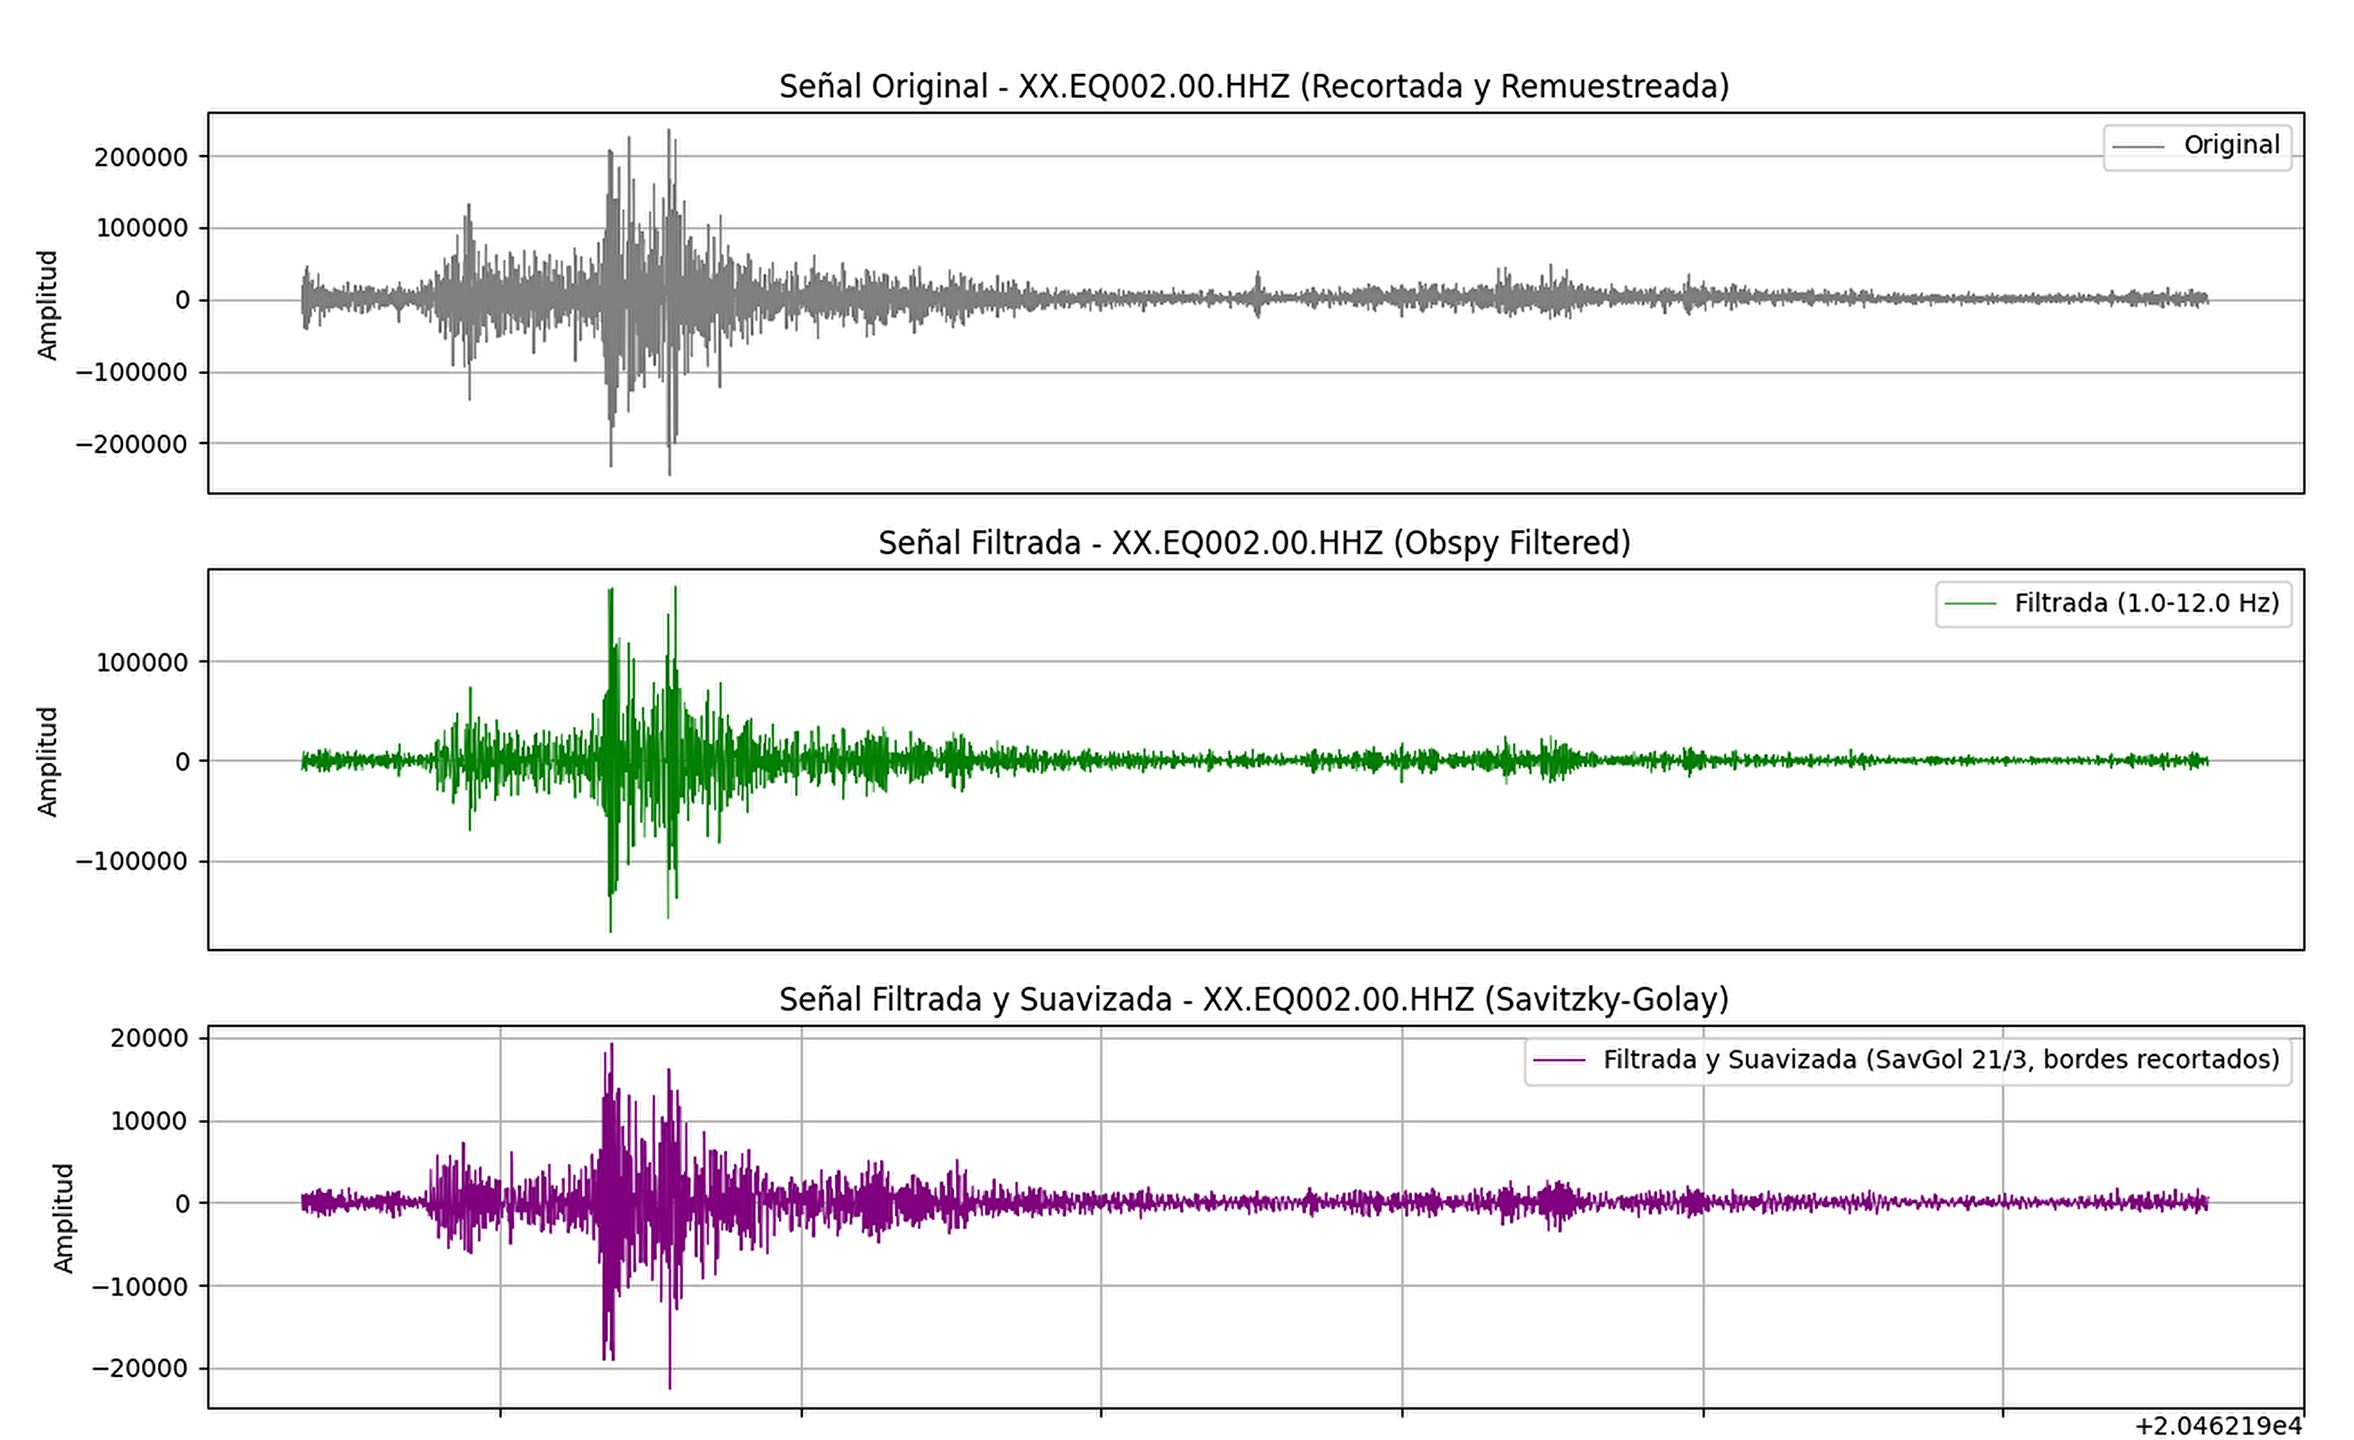The image size is (2354, 1440).
Task: Click the Original legend line sample
Action: click(x=2140, y=144)
